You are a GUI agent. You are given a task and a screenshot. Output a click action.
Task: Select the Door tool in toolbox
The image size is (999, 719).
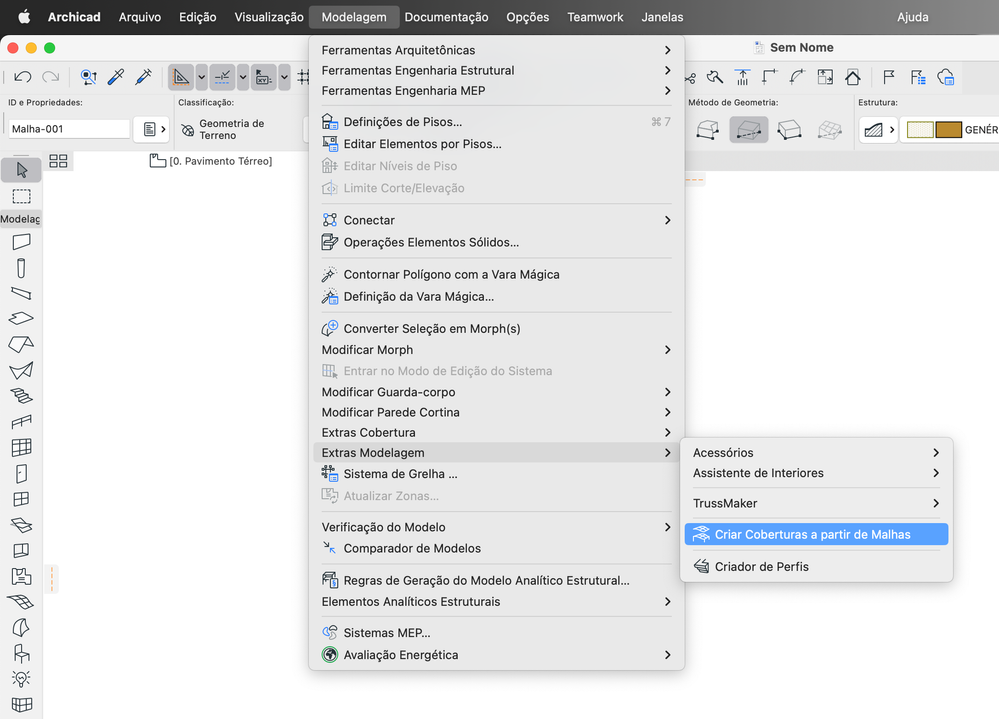click(x=21, y=474)
